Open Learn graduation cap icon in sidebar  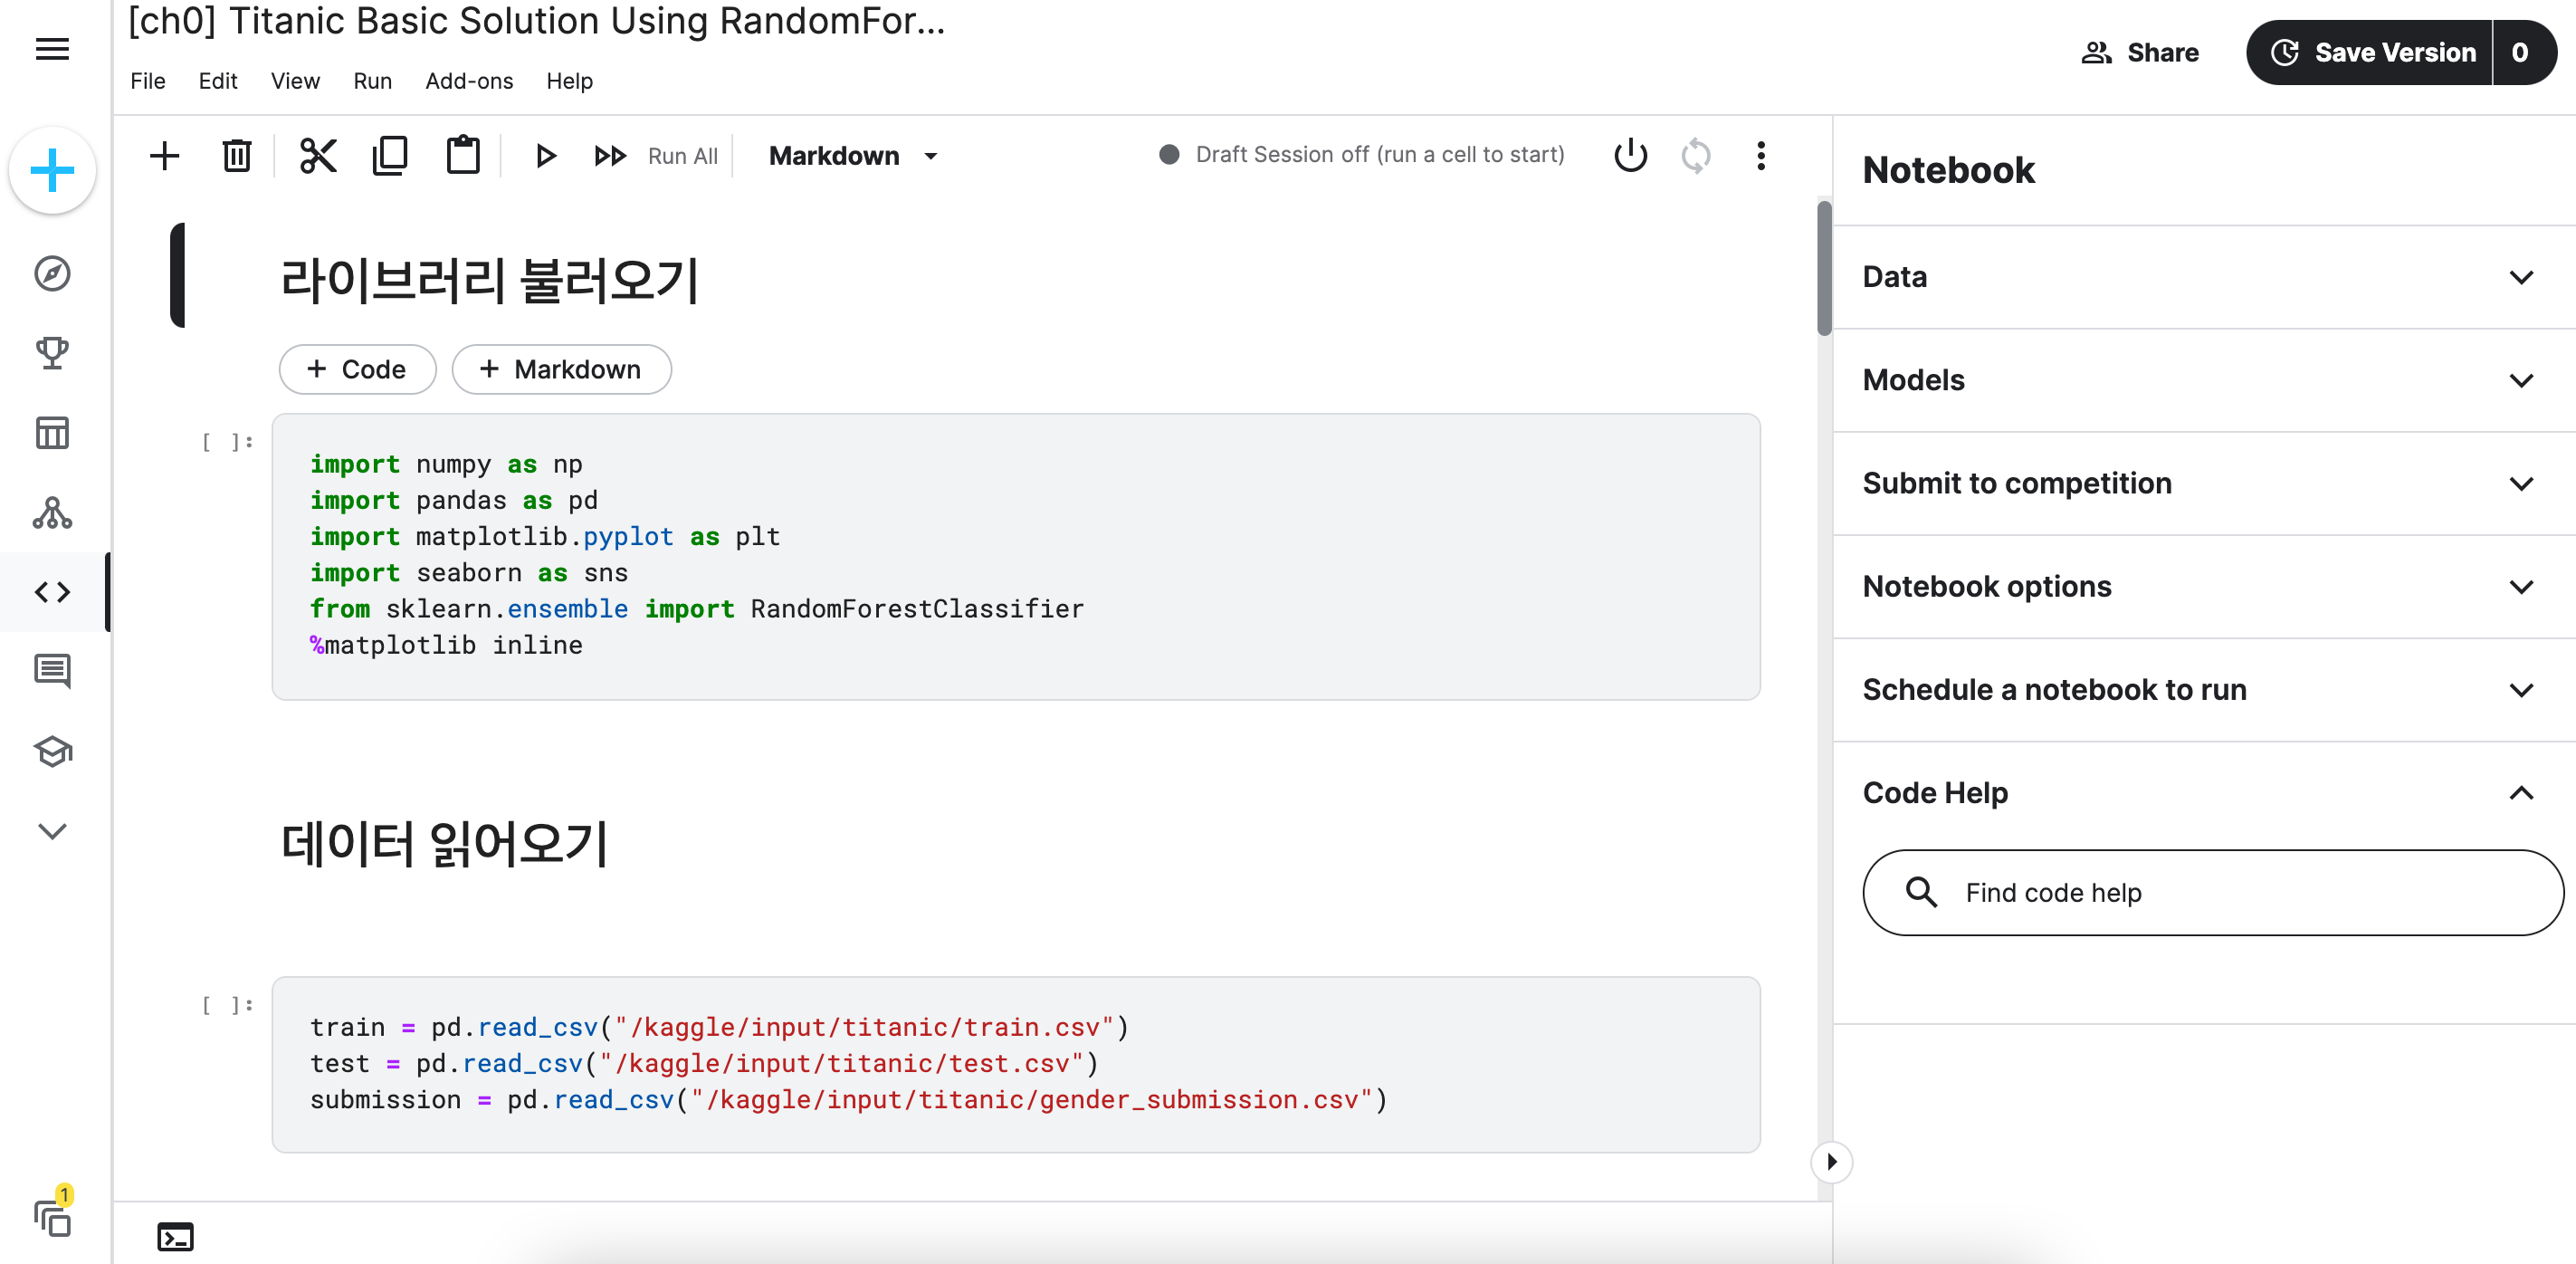click(52, 751)
